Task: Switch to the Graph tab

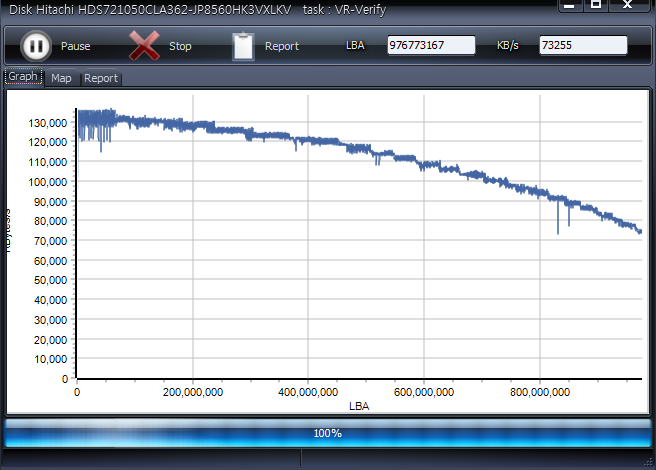Action: click(x=23, y=77)
